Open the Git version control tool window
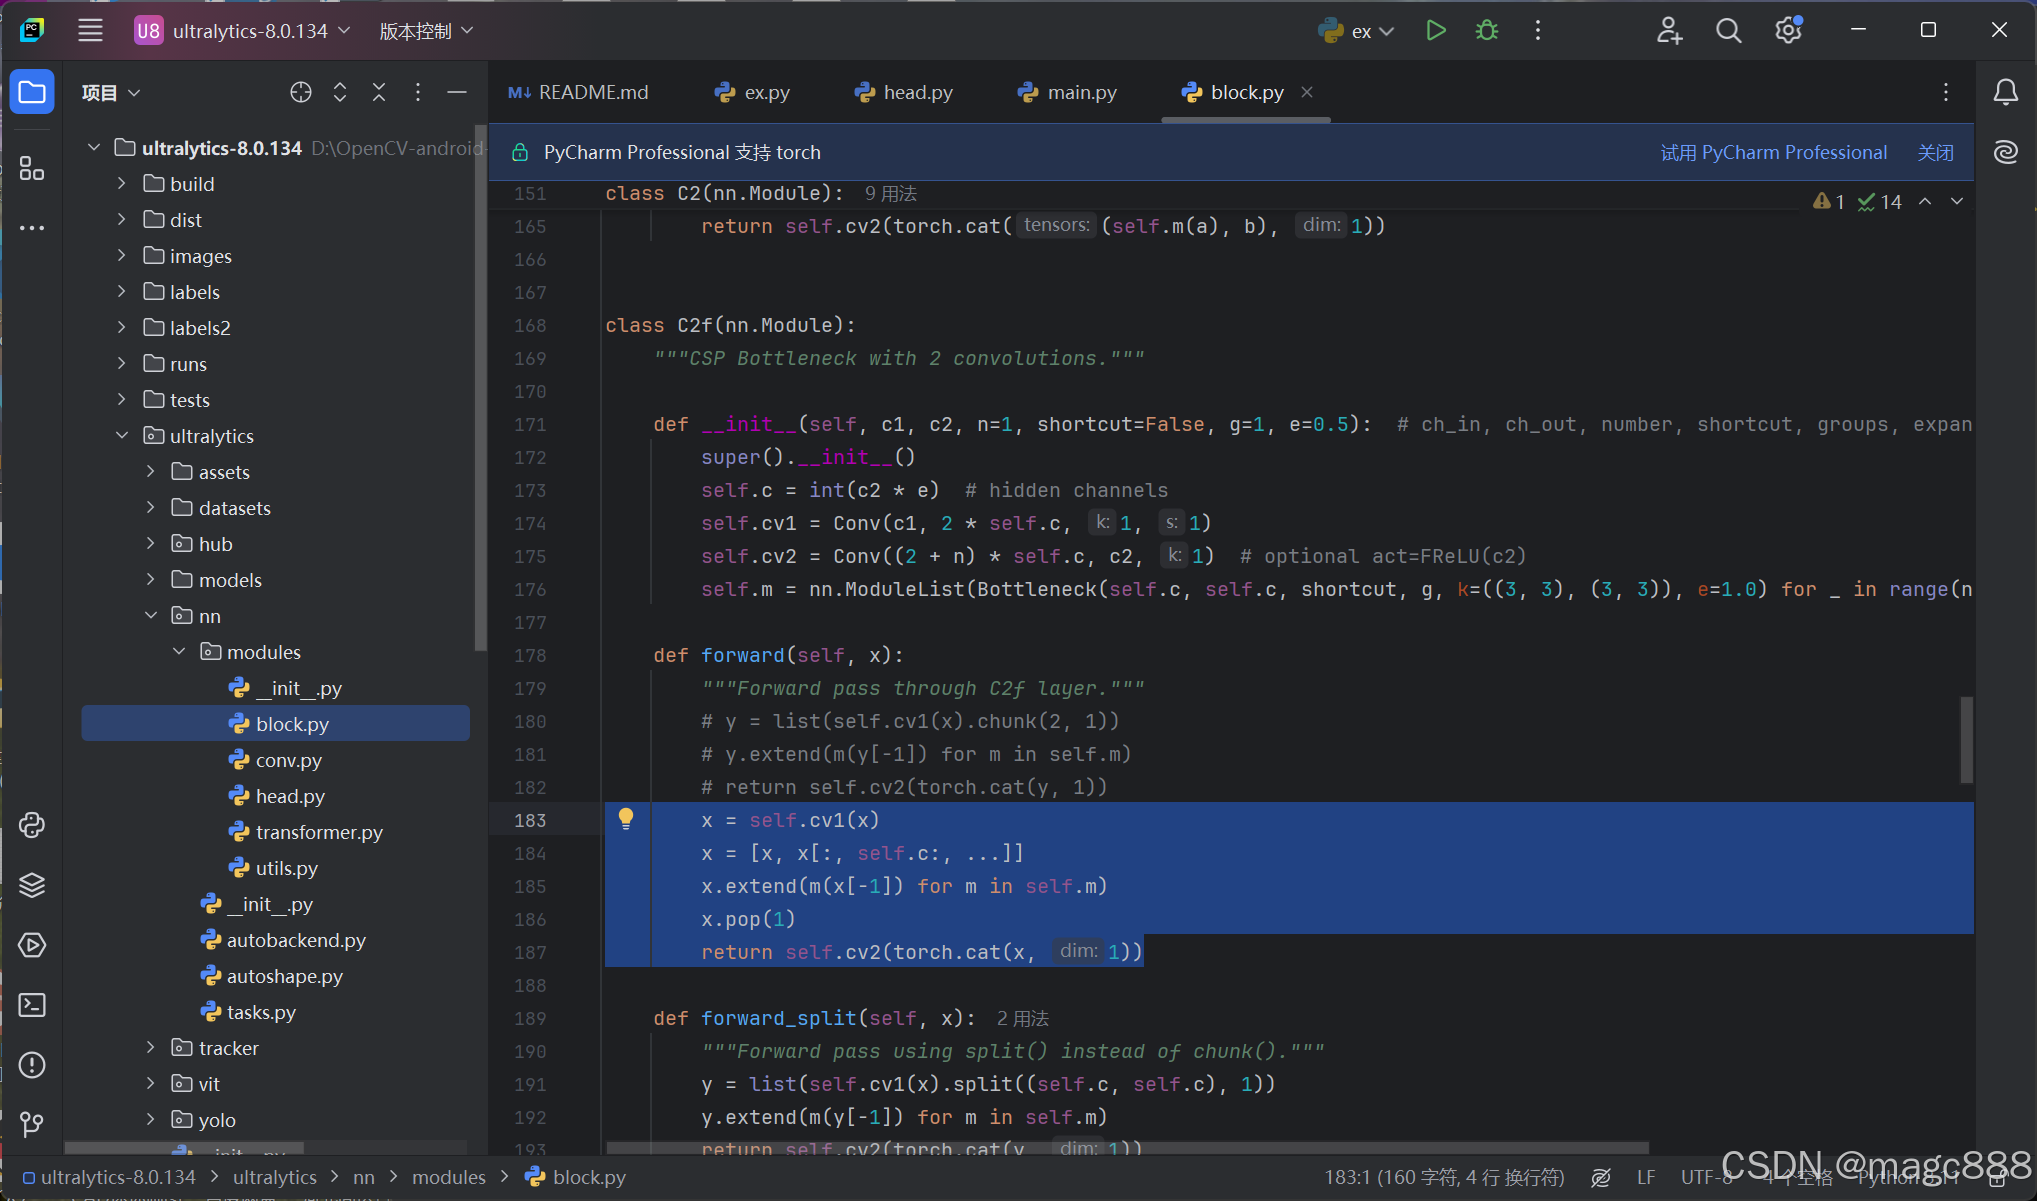This screenshot has height=1201, width=2037. 32,1125
